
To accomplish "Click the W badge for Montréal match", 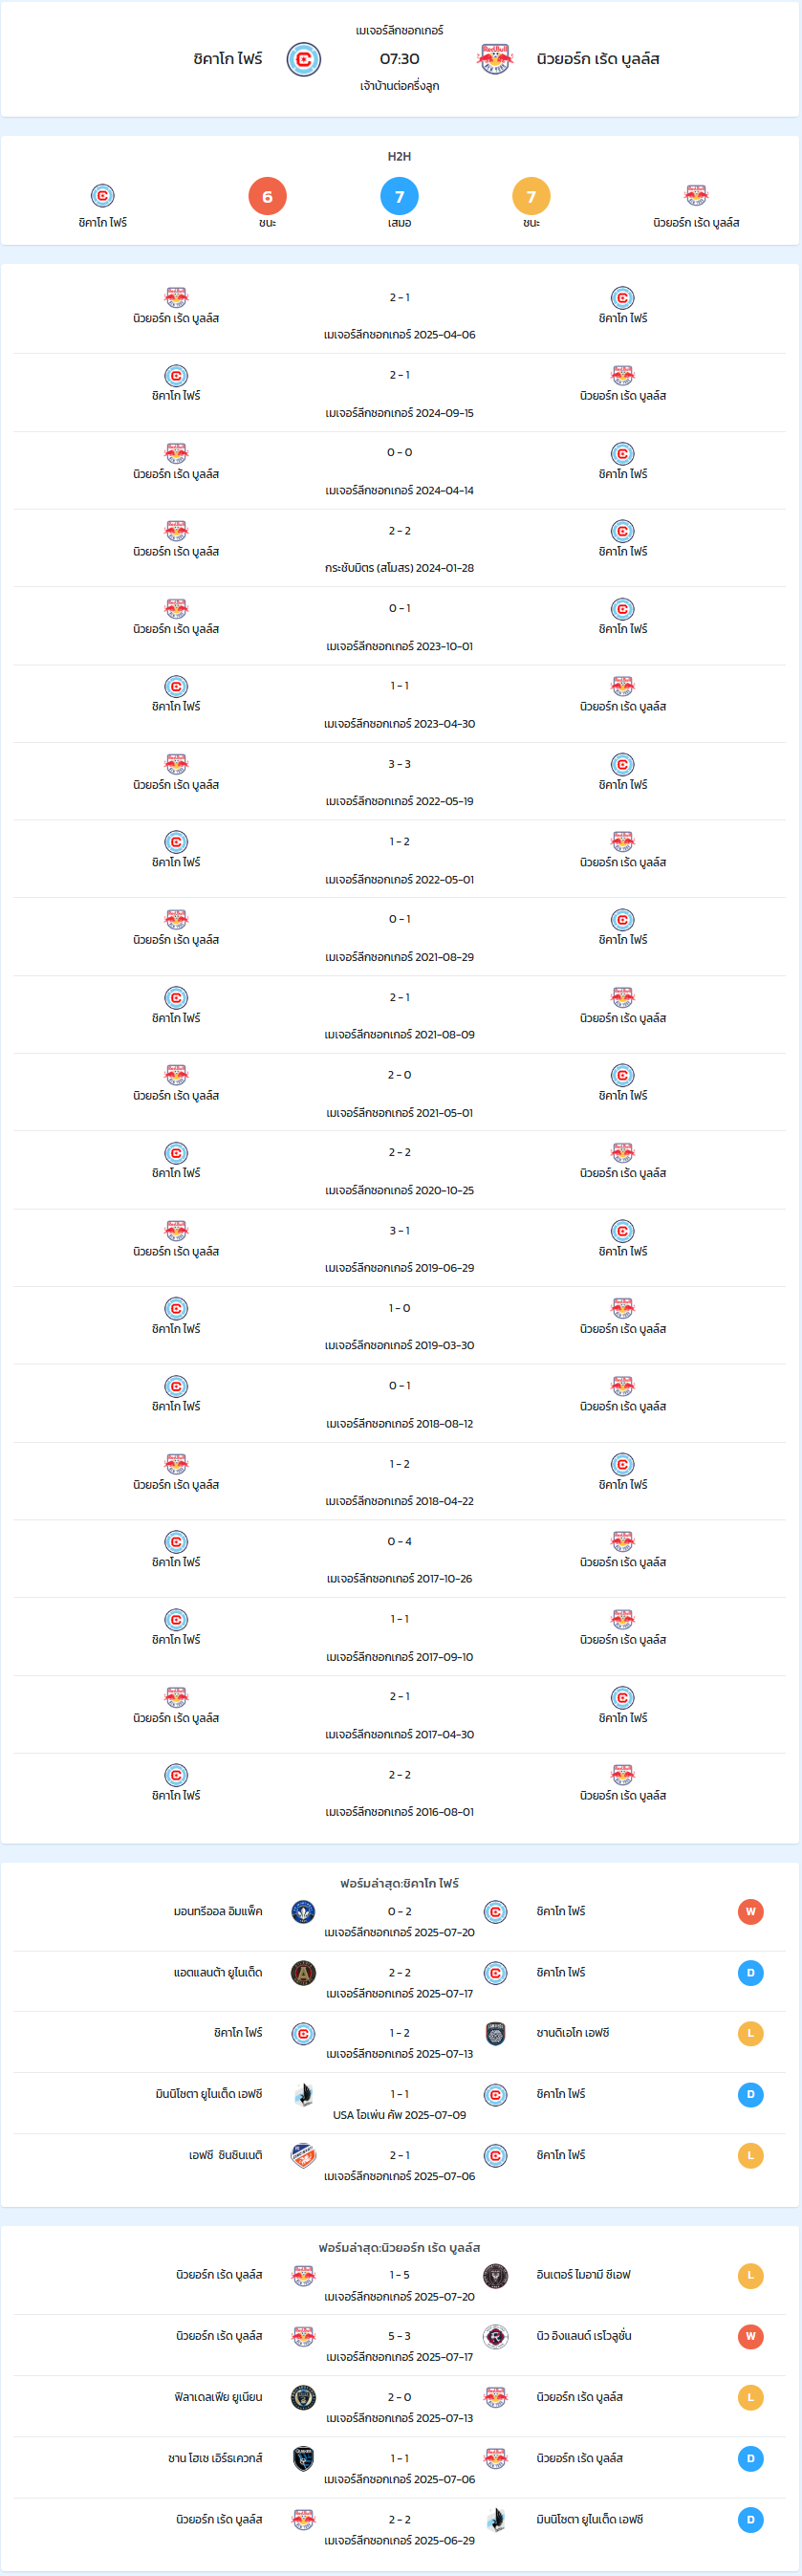I will tap(750, 1911).
